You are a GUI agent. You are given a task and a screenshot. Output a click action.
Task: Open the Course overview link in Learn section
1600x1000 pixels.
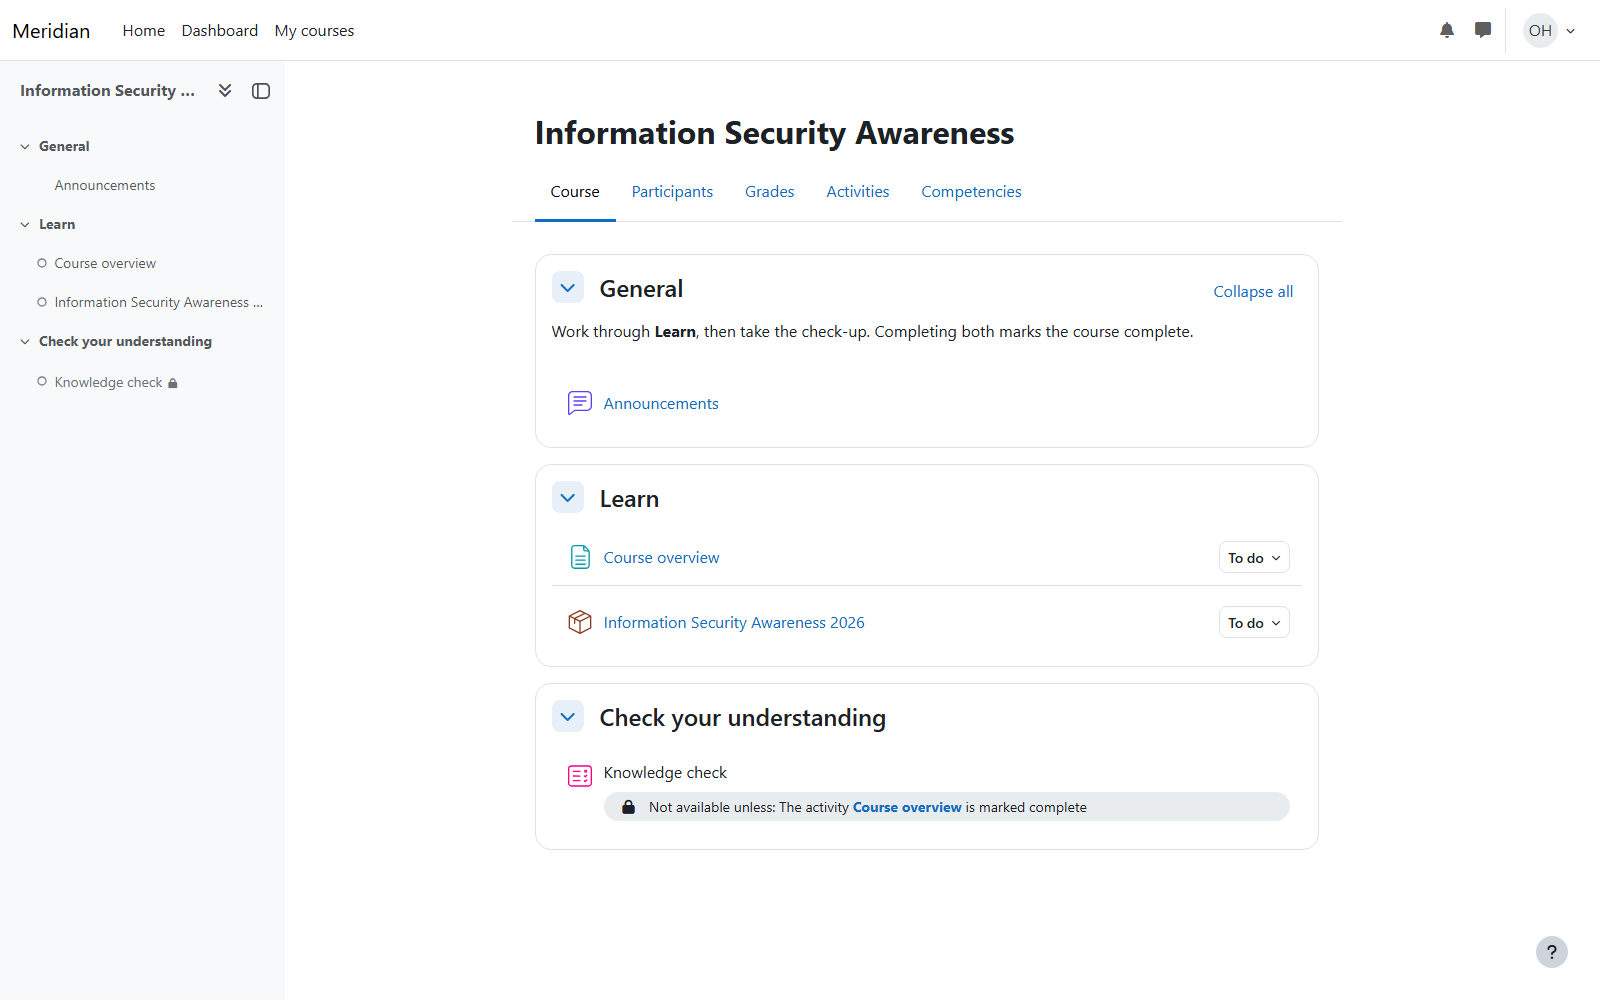point(661,558)
